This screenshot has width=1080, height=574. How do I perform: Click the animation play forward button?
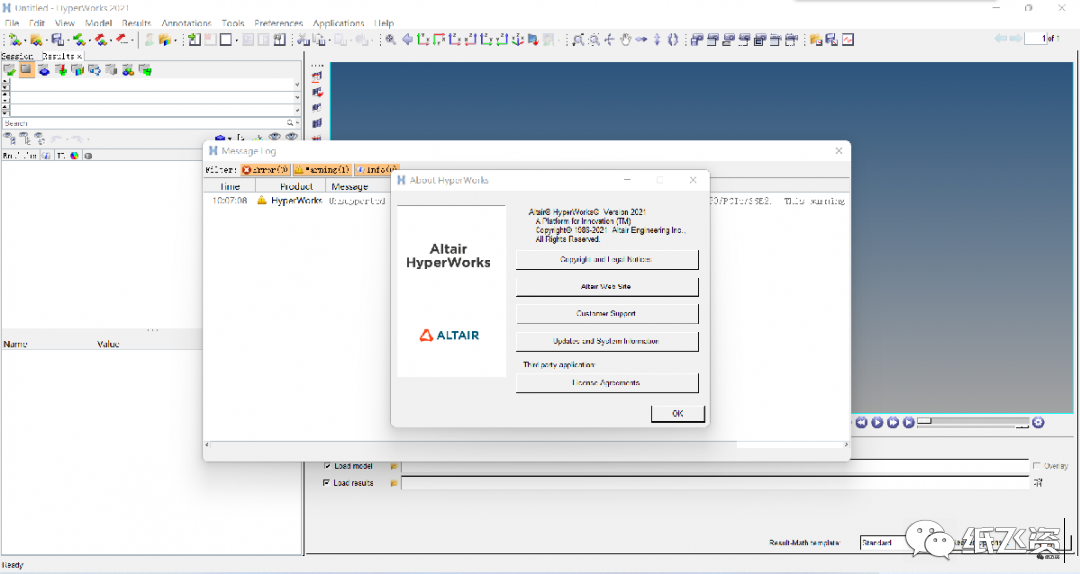[x=877, y=423]
